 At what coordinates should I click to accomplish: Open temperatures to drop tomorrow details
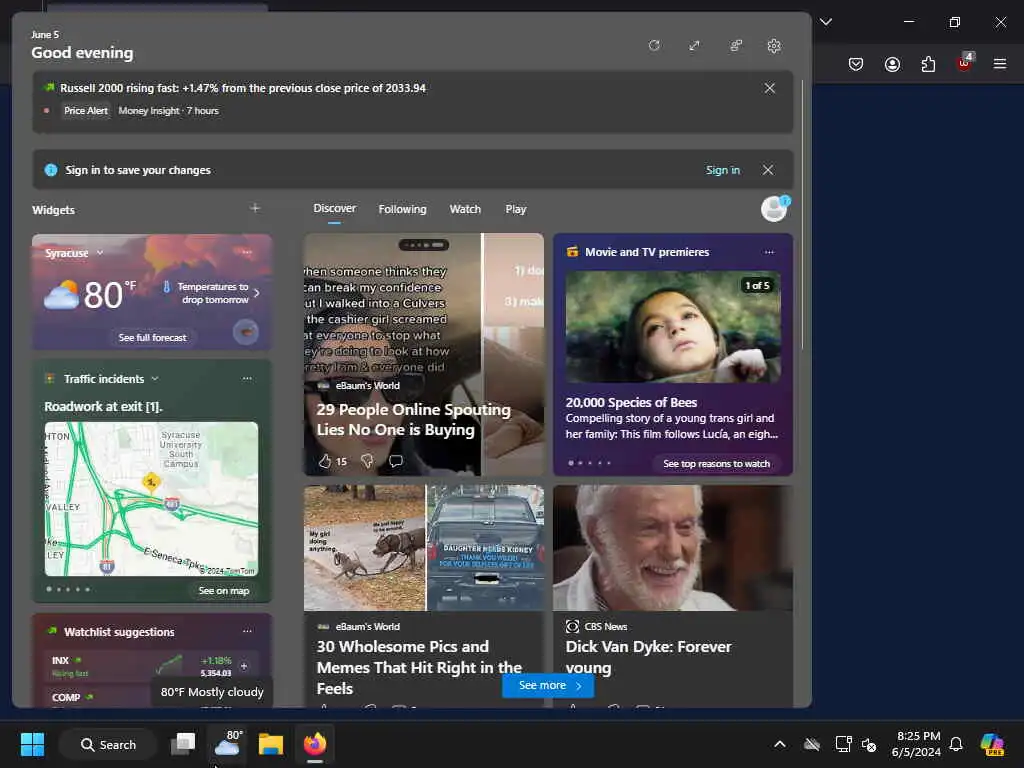coord(212,293)
